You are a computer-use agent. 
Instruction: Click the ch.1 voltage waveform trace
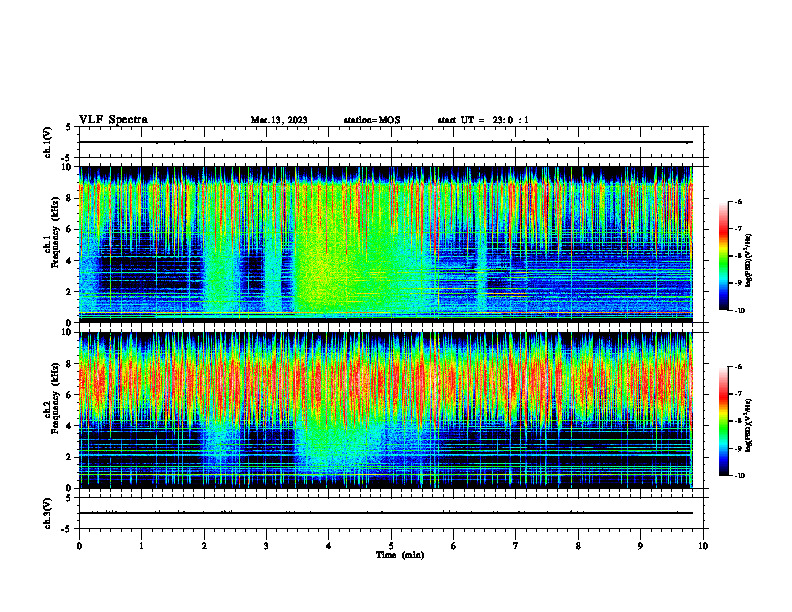386,142
